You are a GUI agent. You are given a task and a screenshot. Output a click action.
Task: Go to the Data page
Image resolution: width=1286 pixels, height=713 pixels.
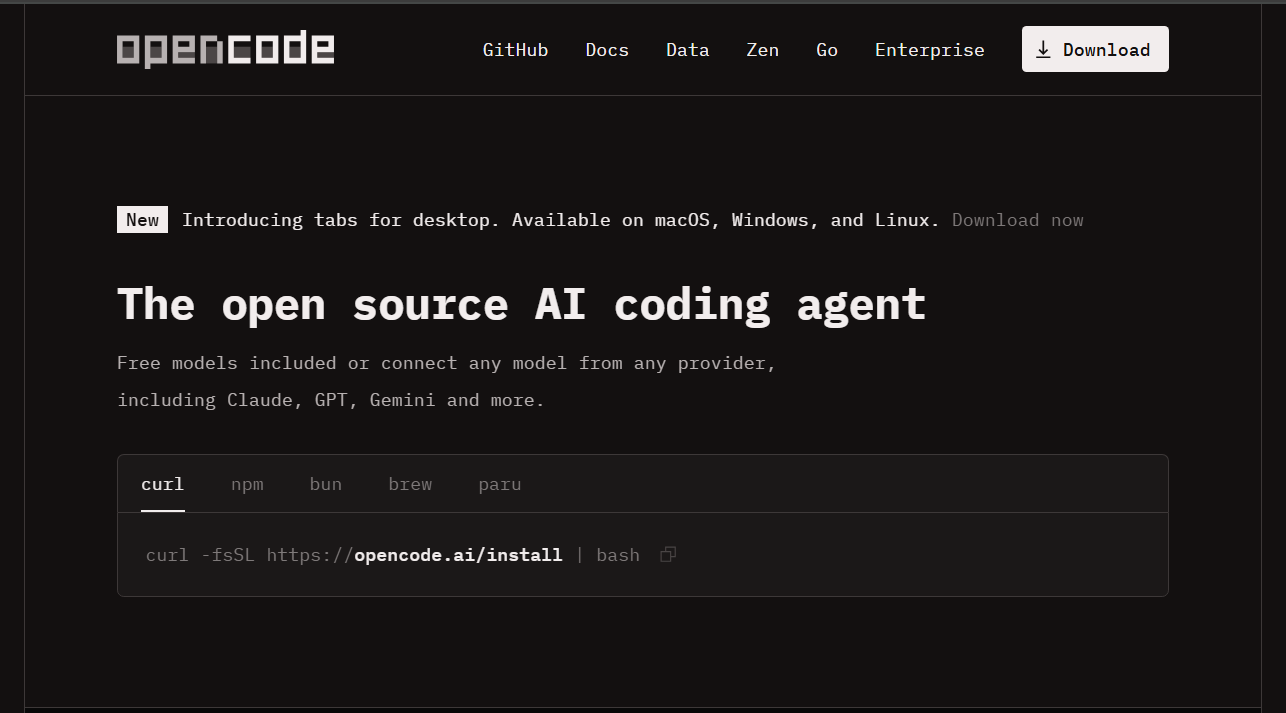(x=688, y=50)
